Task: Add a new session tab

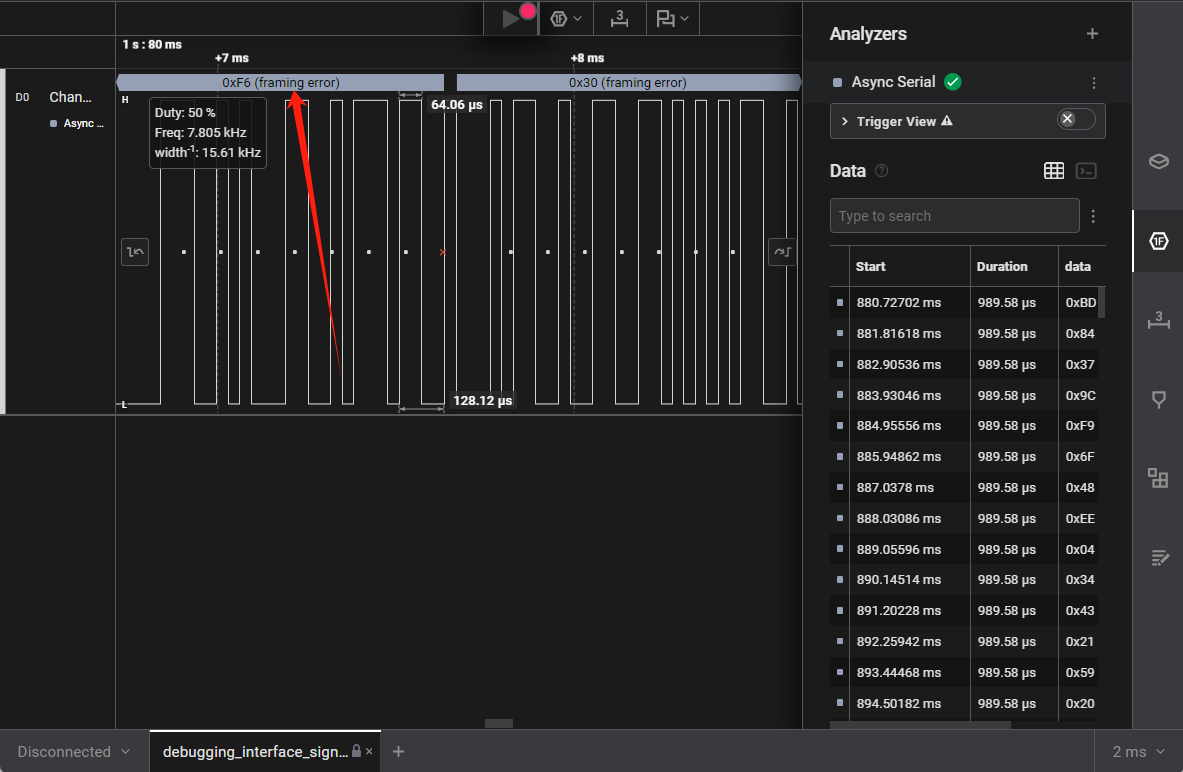Action: (x=398, y=752)
